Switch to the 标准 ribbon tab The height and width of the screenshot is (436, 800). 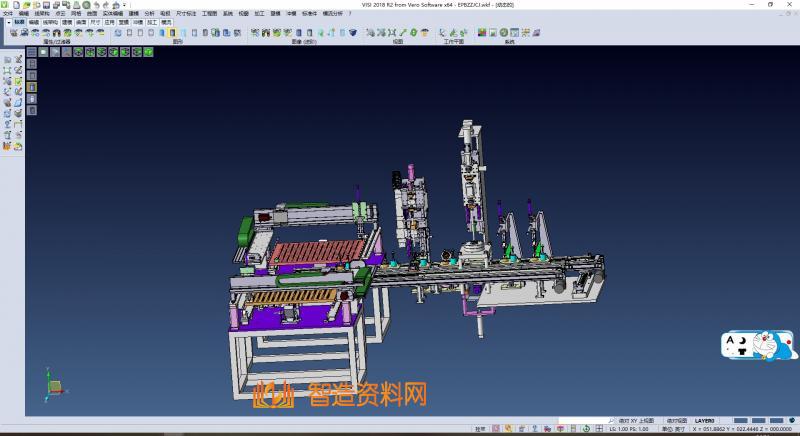coord(18,21)
